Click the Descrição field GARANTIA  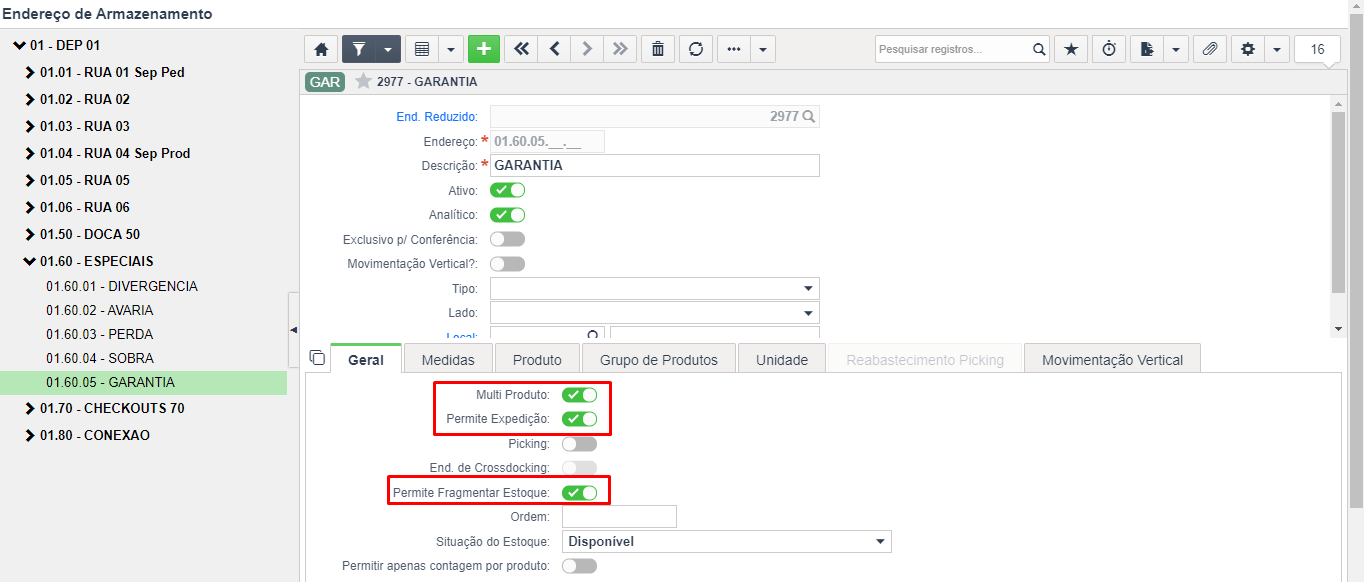[655, 165]
